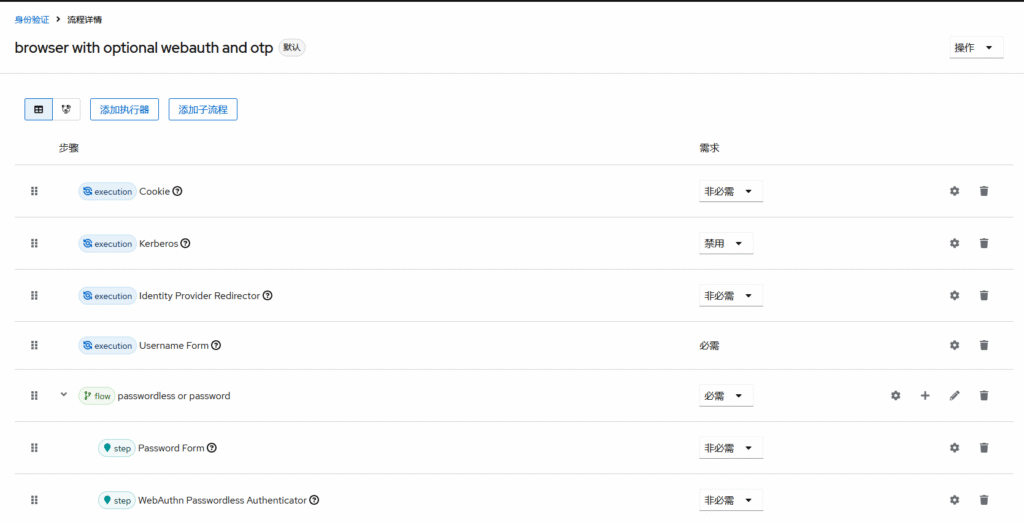1024x522 pixels.
Task: Open Cookie requirement dropdown
Action: click(x=730, y=191)
